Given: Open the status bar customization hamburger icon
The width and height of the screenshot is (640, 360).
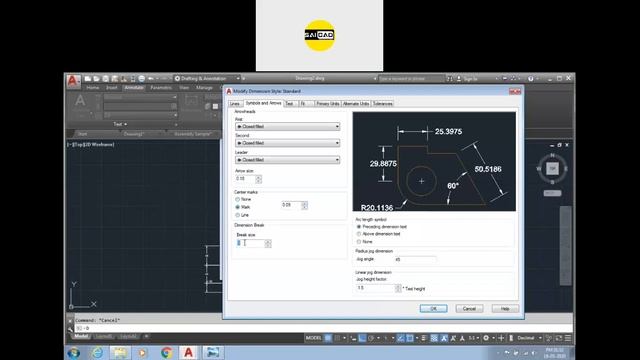Looking at the screenshot, I should point(568,338).
